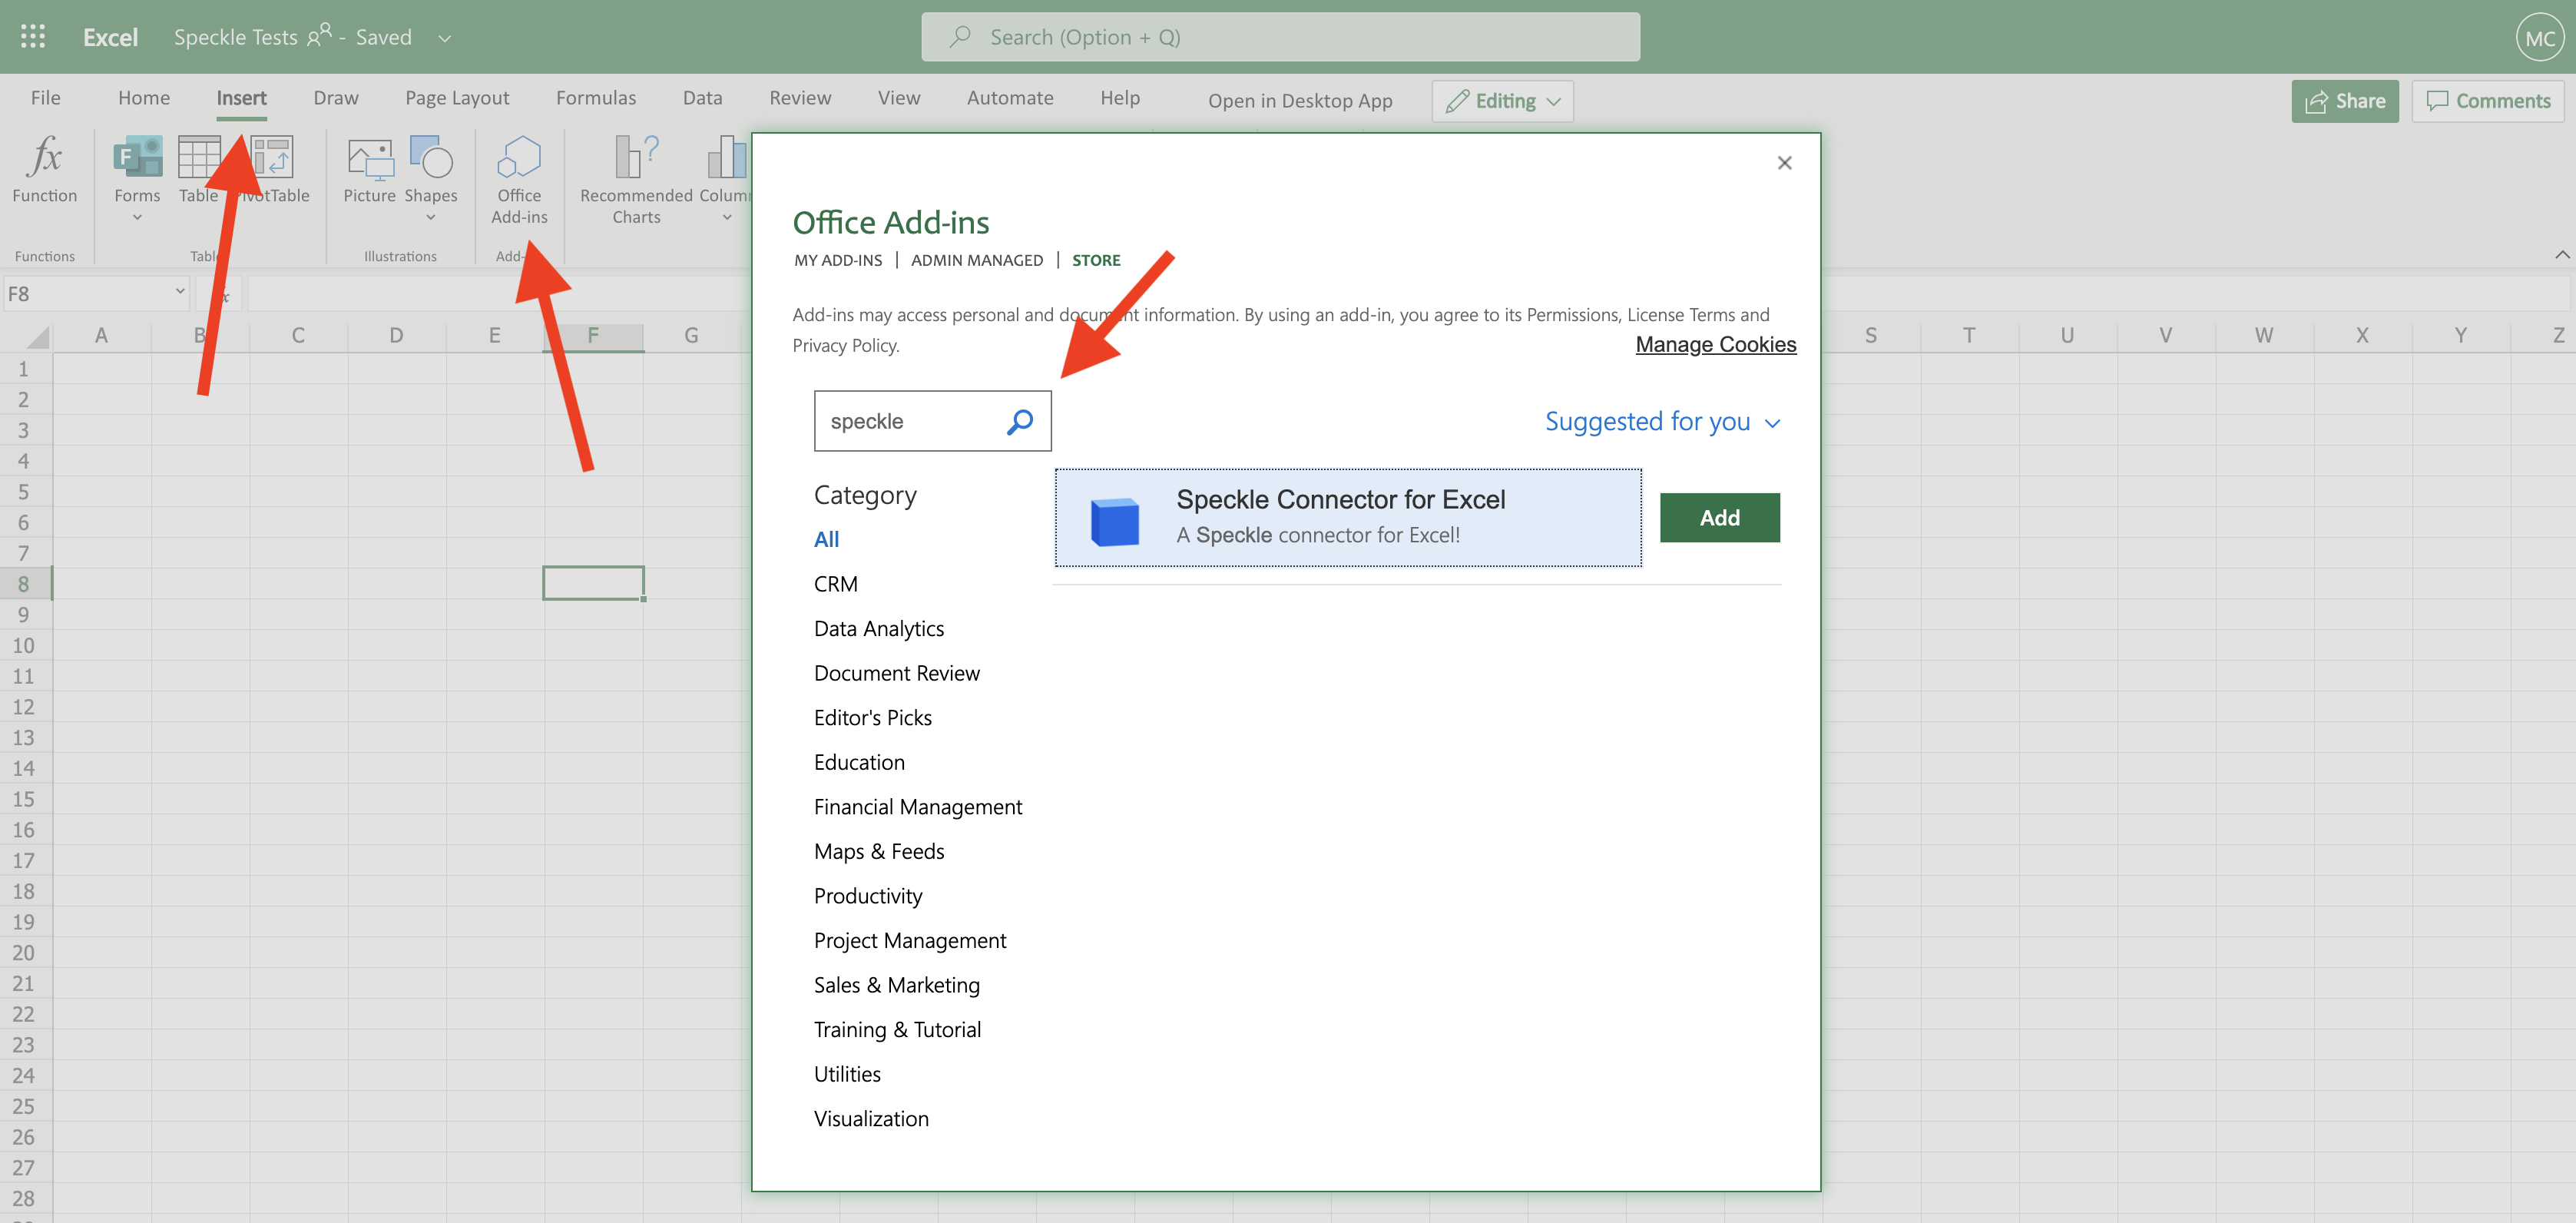Click the Speckle blue cube icon
Screen dimensions: 2576x1223
point(1114,521)
